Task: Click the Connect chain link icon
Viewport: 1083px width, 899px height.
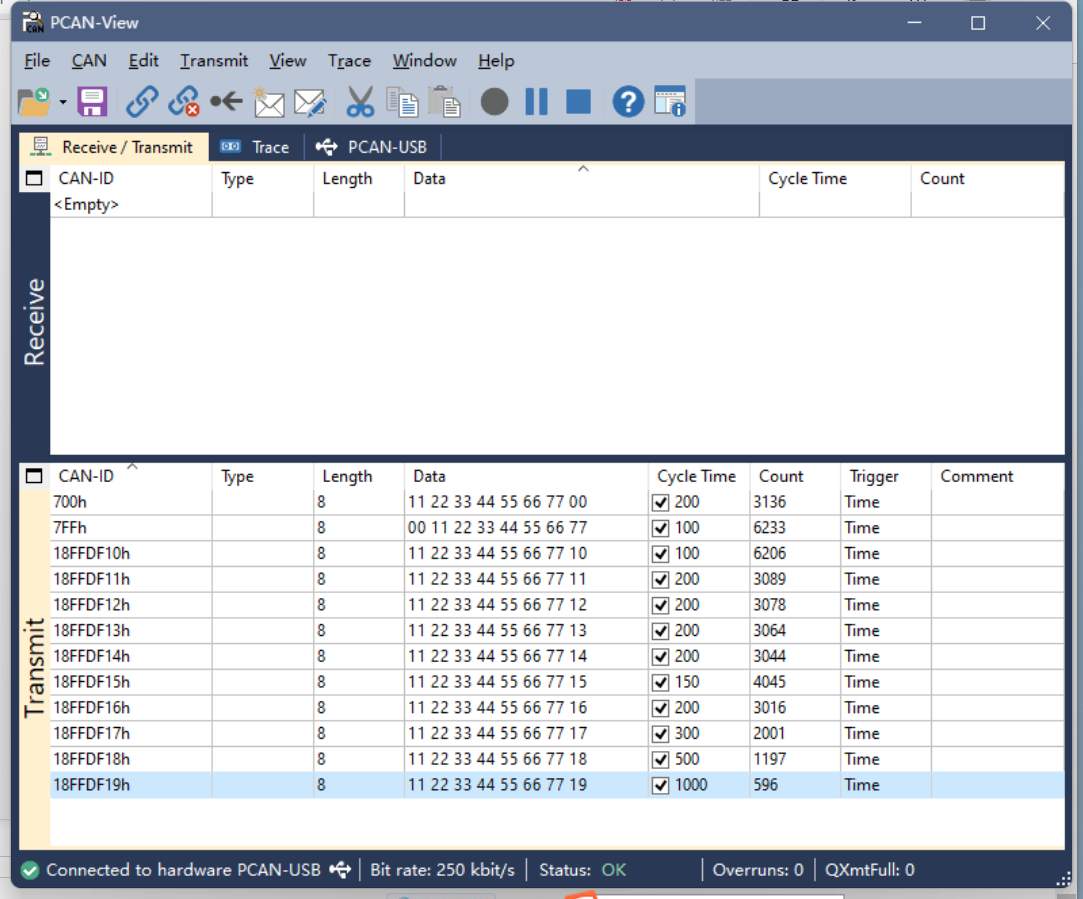Action: pos(142,102)
